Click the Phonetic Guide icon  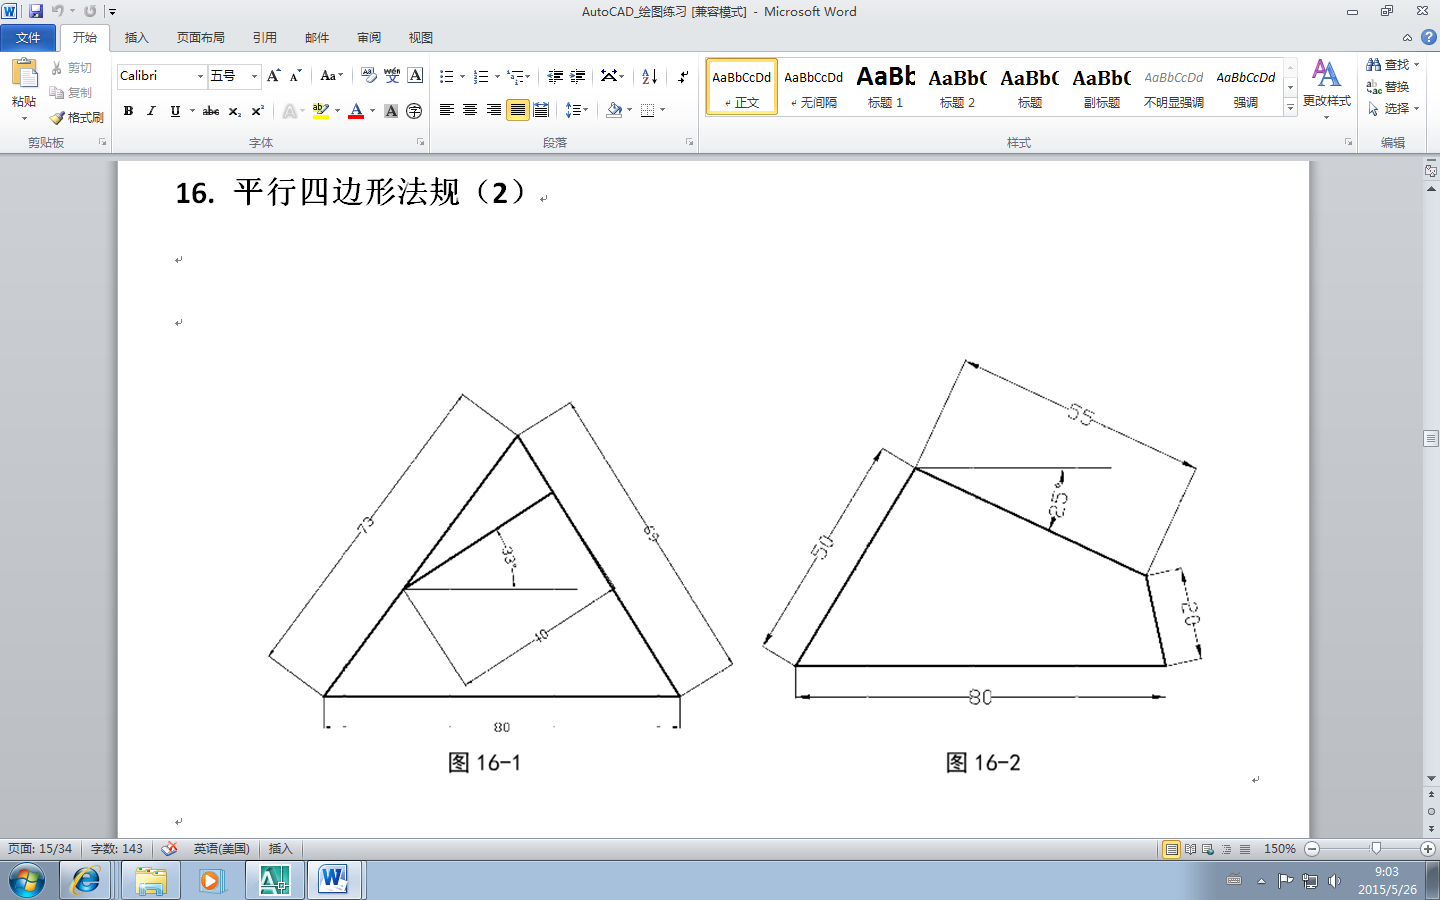point(392,76)
